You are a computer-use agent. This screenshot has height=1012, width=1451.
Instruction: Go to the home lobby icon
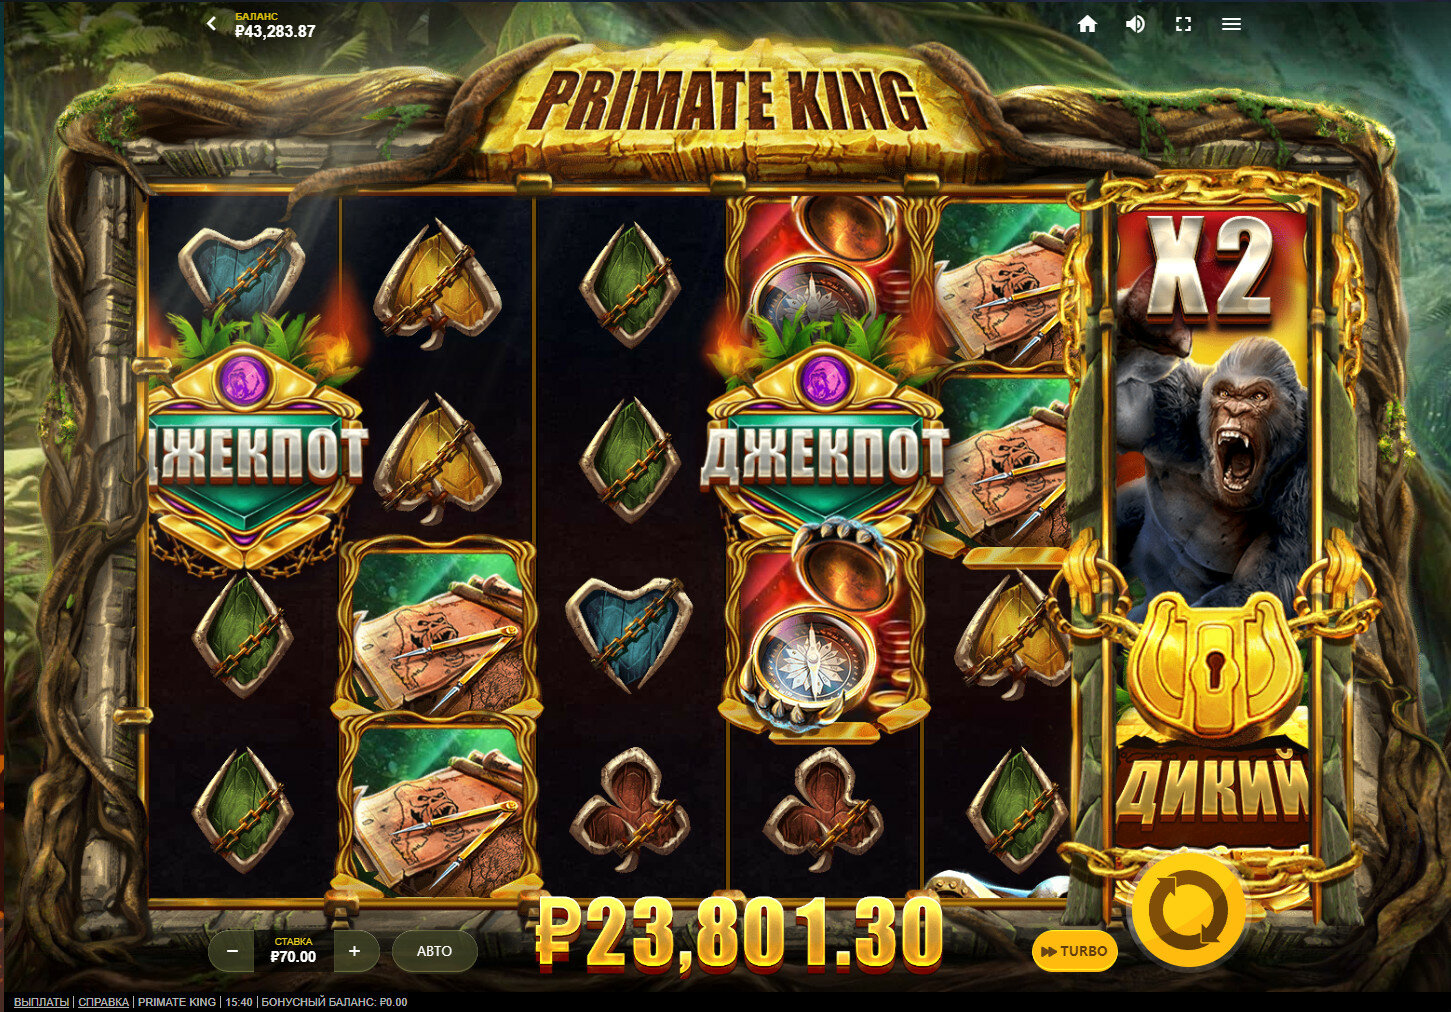1087,24
